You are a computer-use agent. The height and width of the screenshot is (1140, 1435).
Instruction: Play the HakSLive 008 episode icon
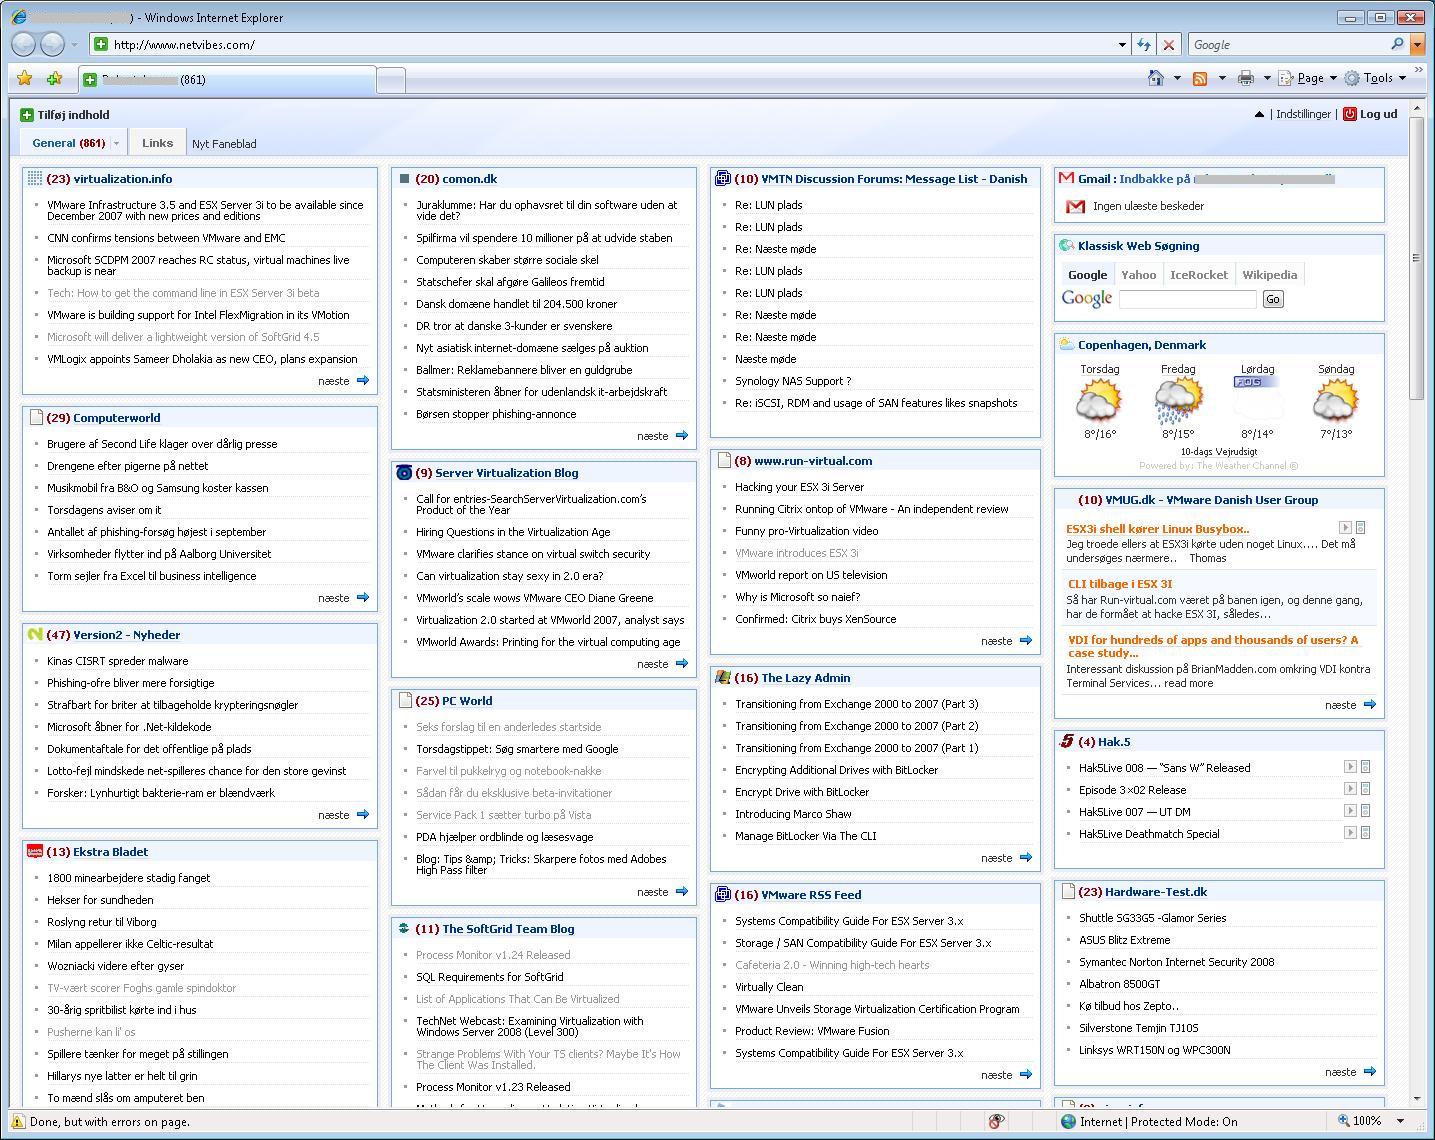[1349, 767]
